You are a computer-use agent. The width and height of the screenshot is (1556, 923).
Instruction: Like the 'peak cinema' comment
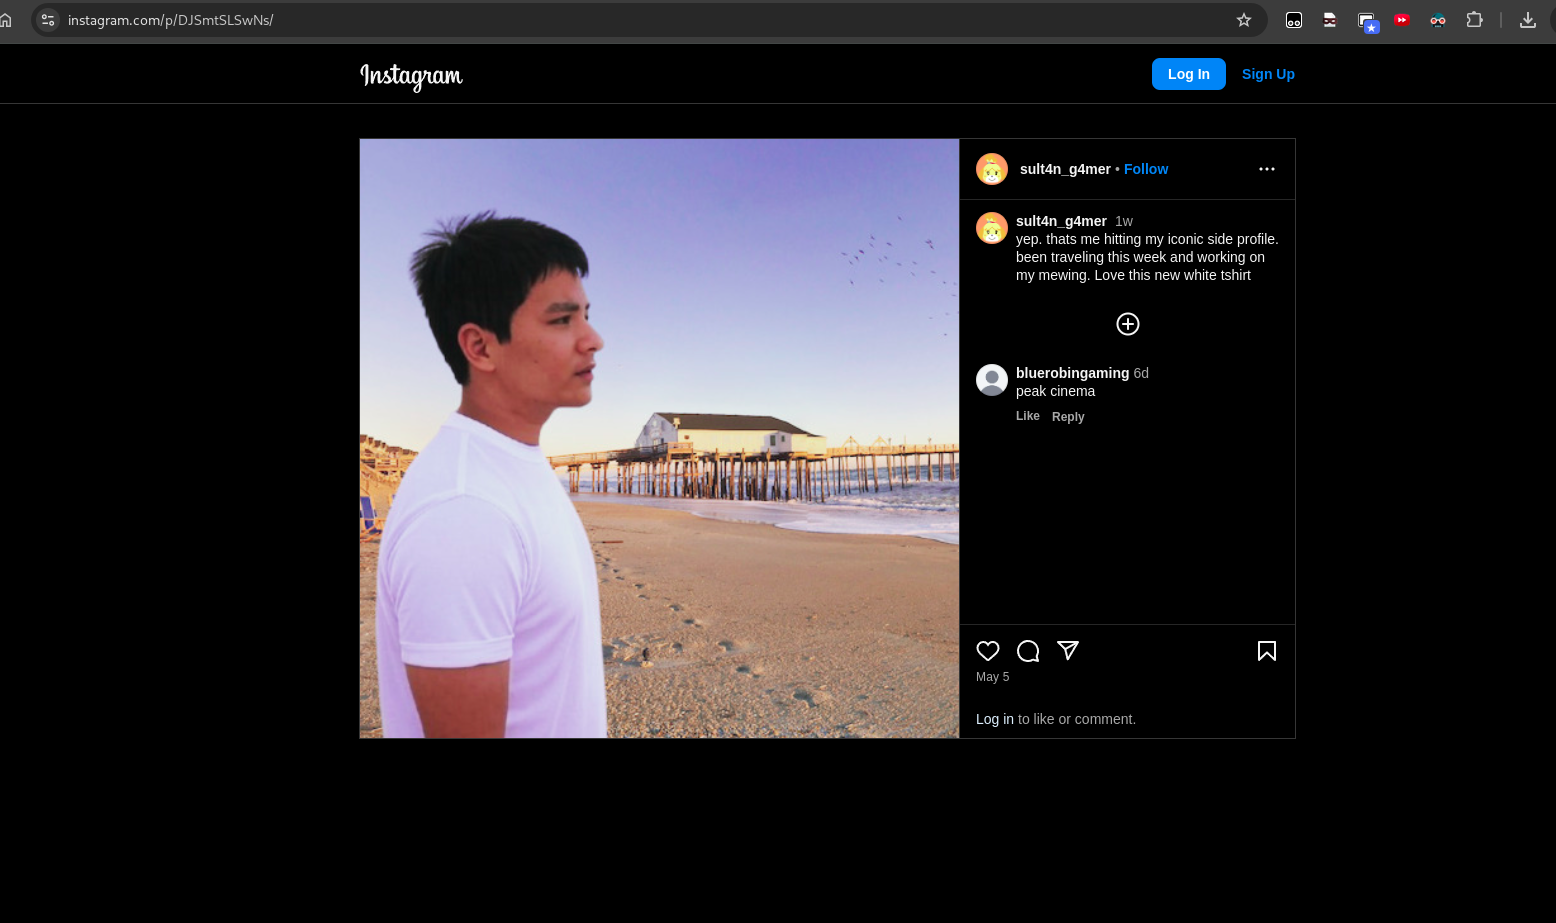(1027, 416)
